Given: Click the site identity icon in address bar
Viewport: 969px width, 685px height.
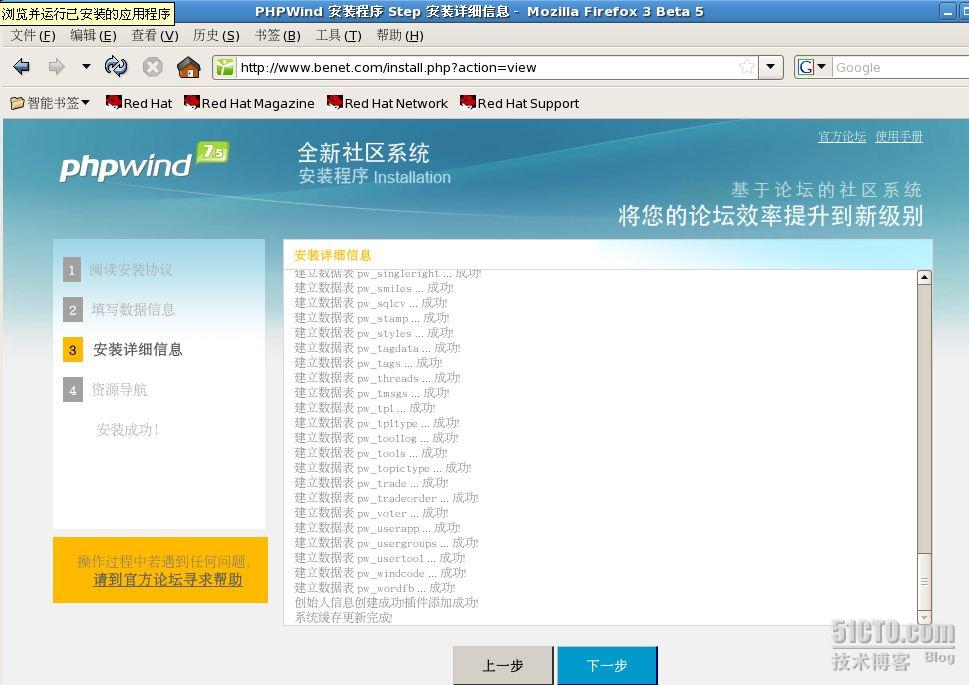Looking at the screenshot, I should 226,67.
